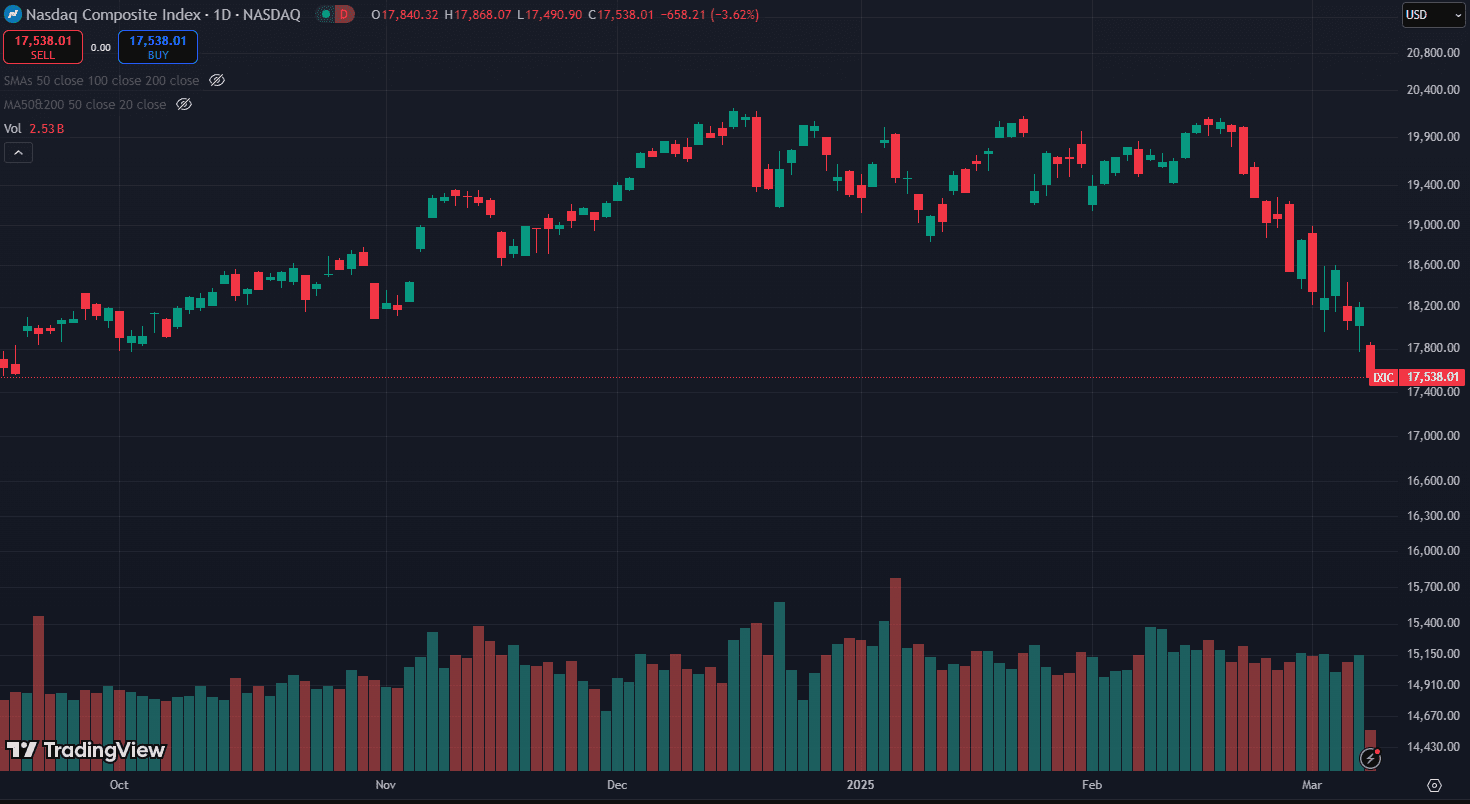This screenshot has width=1470, height=804.
Task: Click the 19,000.00 price axis label
Action: click(x=1434, y=225)
